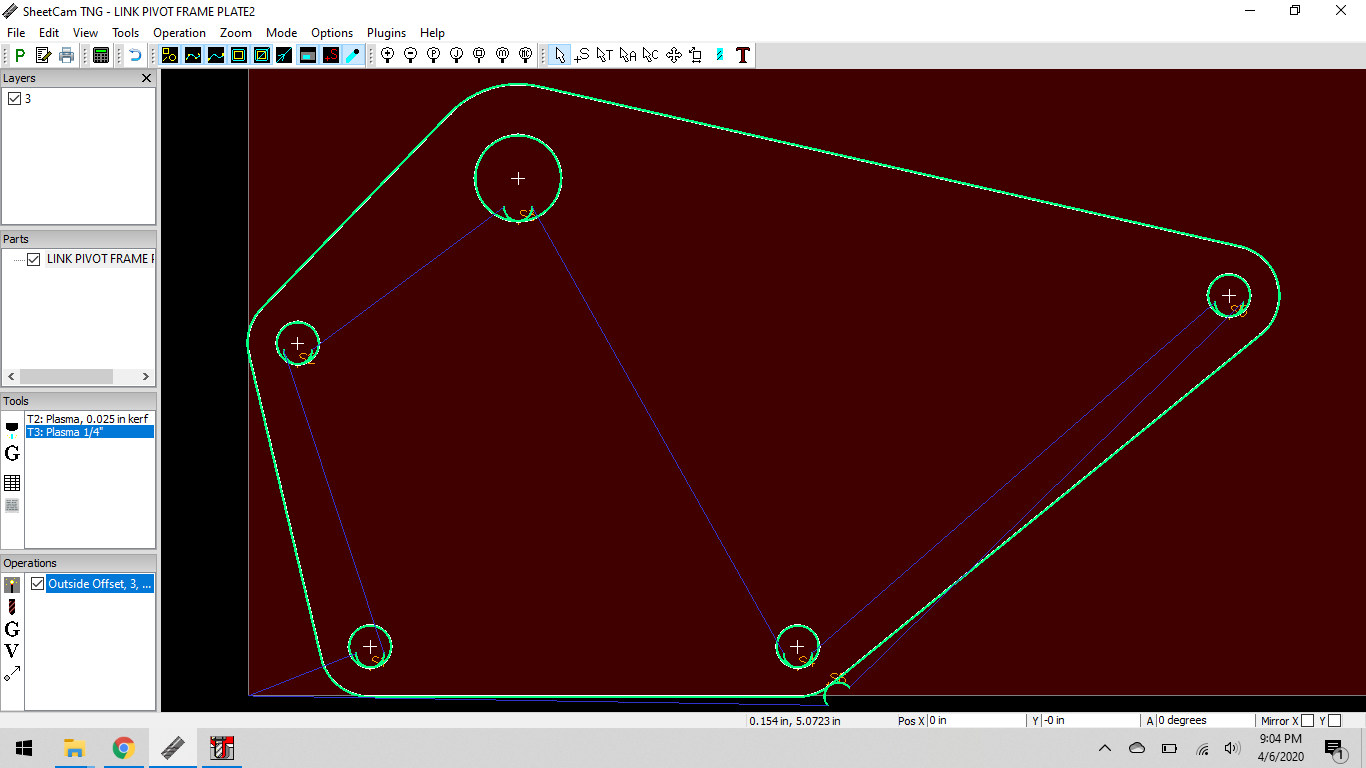
Task: Click the Pos X input field
Action: point(975,721)
